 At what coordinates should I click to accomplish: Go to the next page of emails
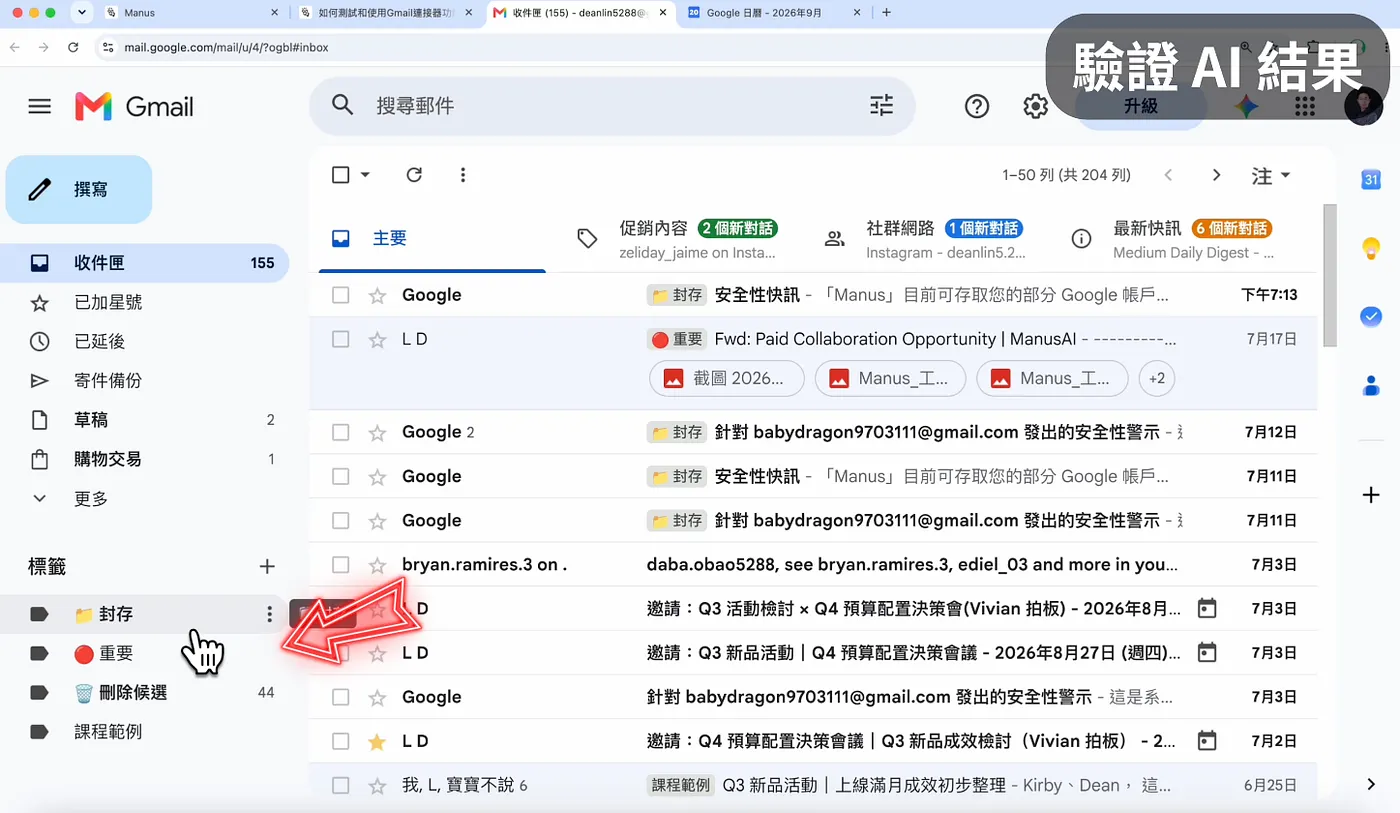(1216, 175)
